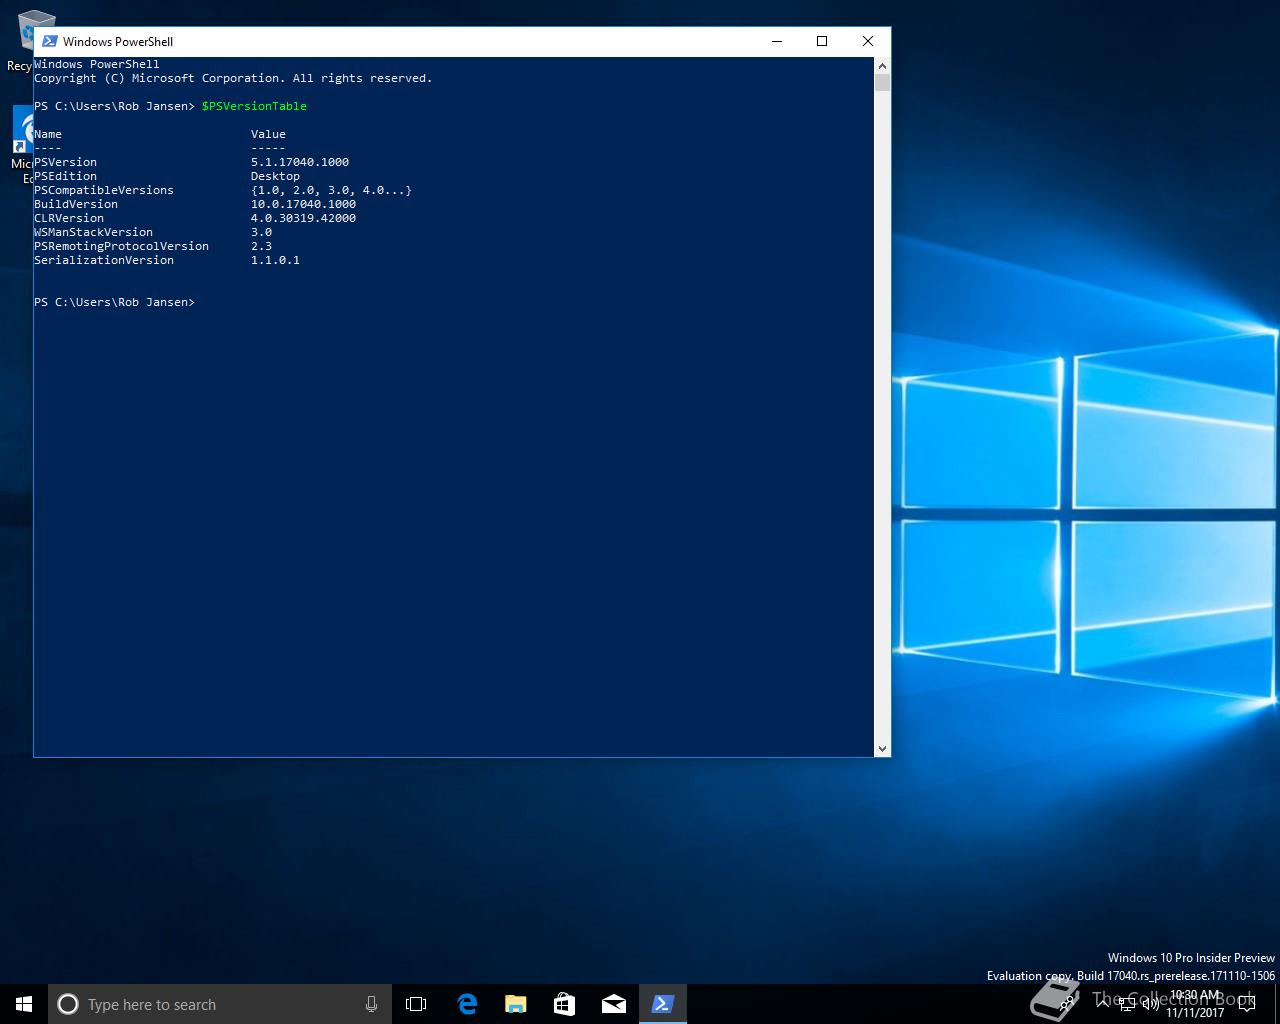The height and width of the screenshot is (1024, 1280).
Task: Click the SerializationVersion value 1.1.0.1
Action: coord(275,260)
